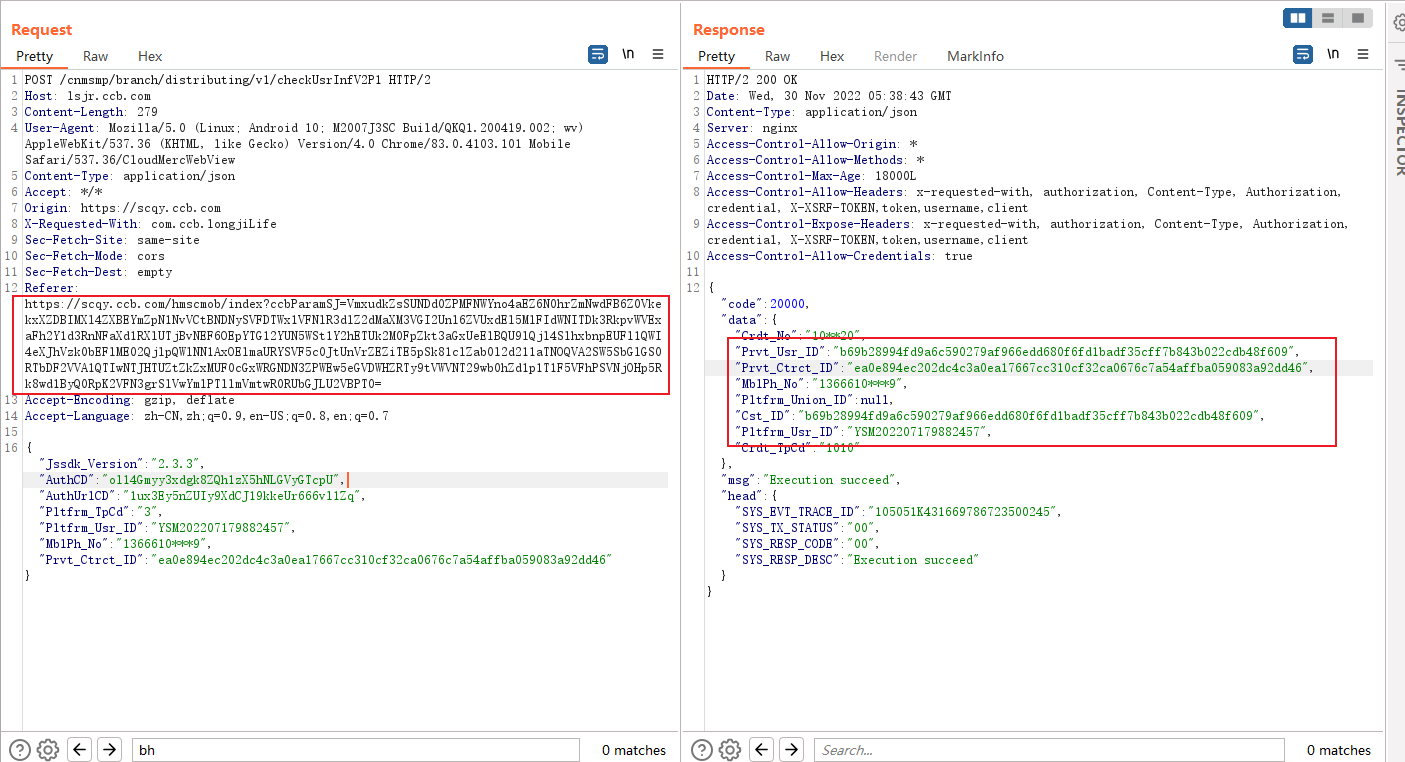Go to next match in Response search

791,749
